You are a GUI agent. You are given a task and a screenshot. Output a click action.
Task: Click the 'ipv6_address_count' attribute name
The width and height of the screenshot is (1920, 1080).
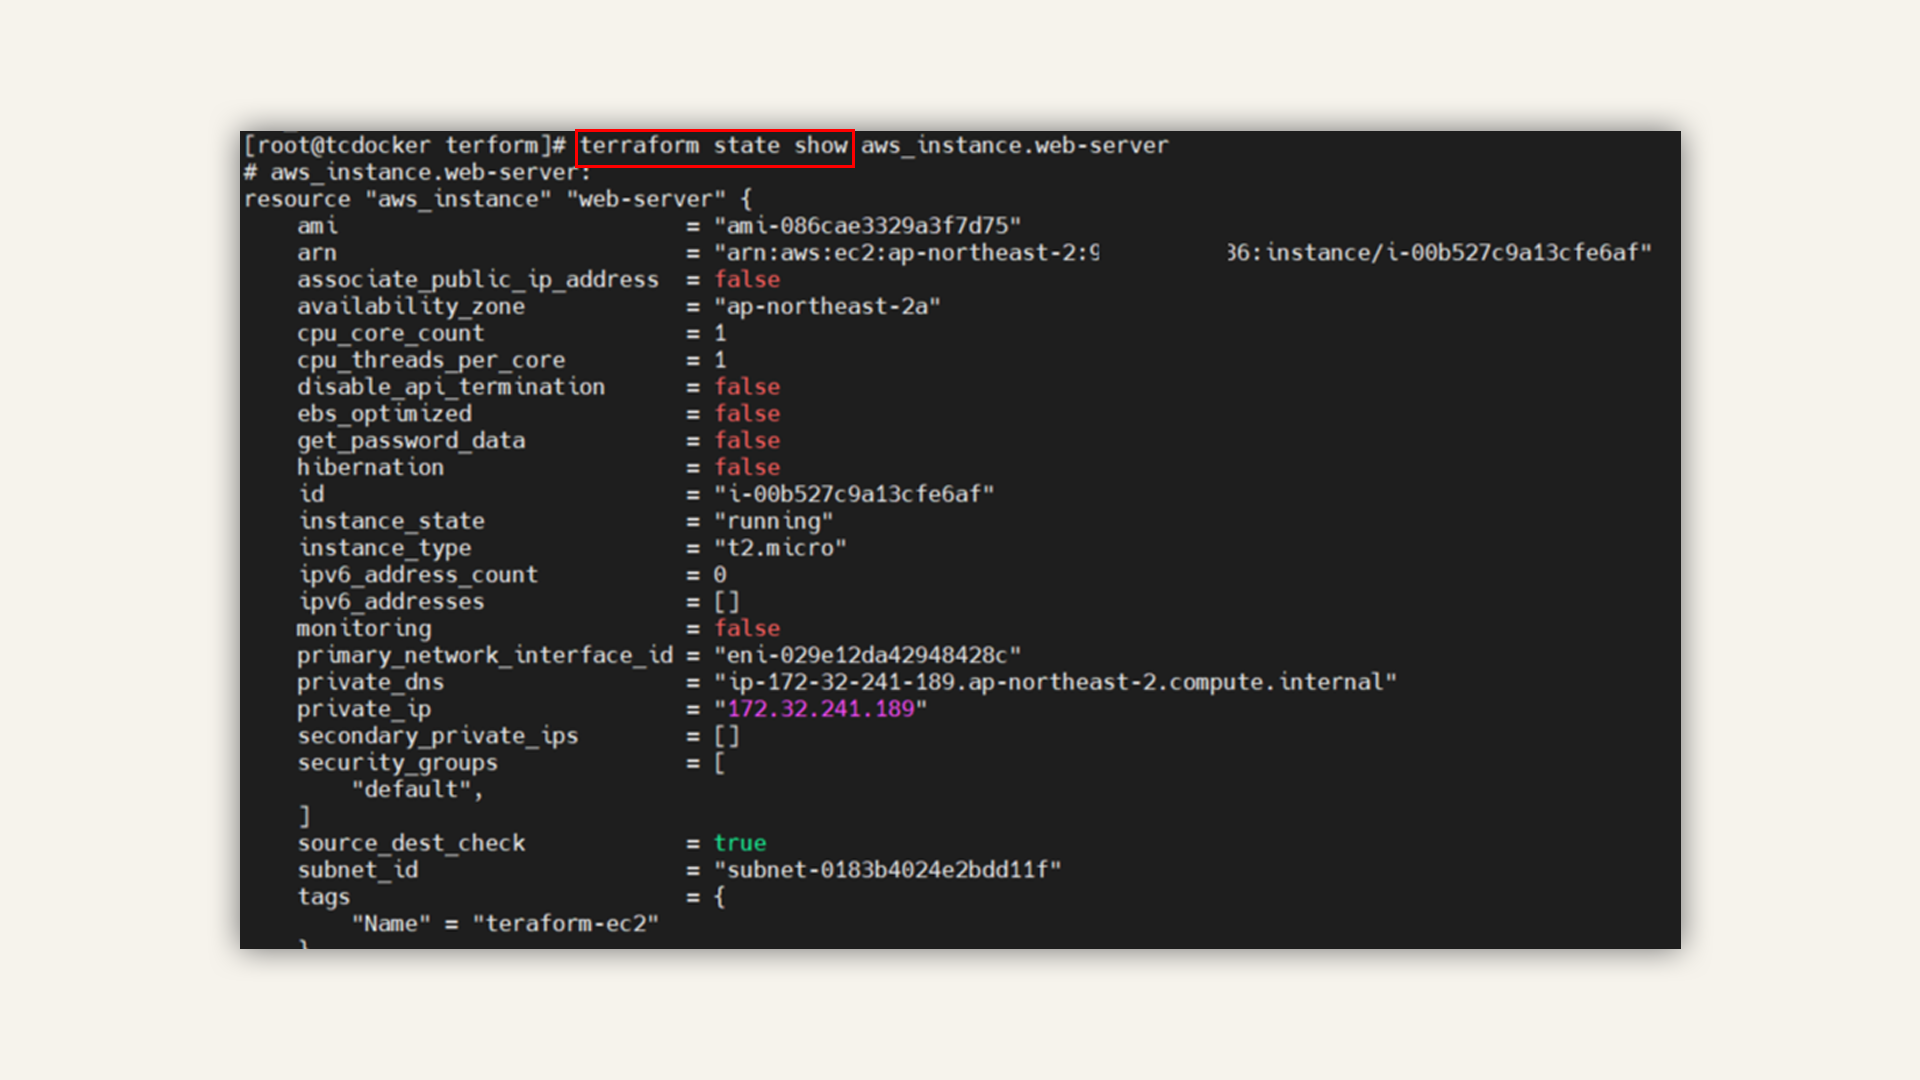[418, 575]
